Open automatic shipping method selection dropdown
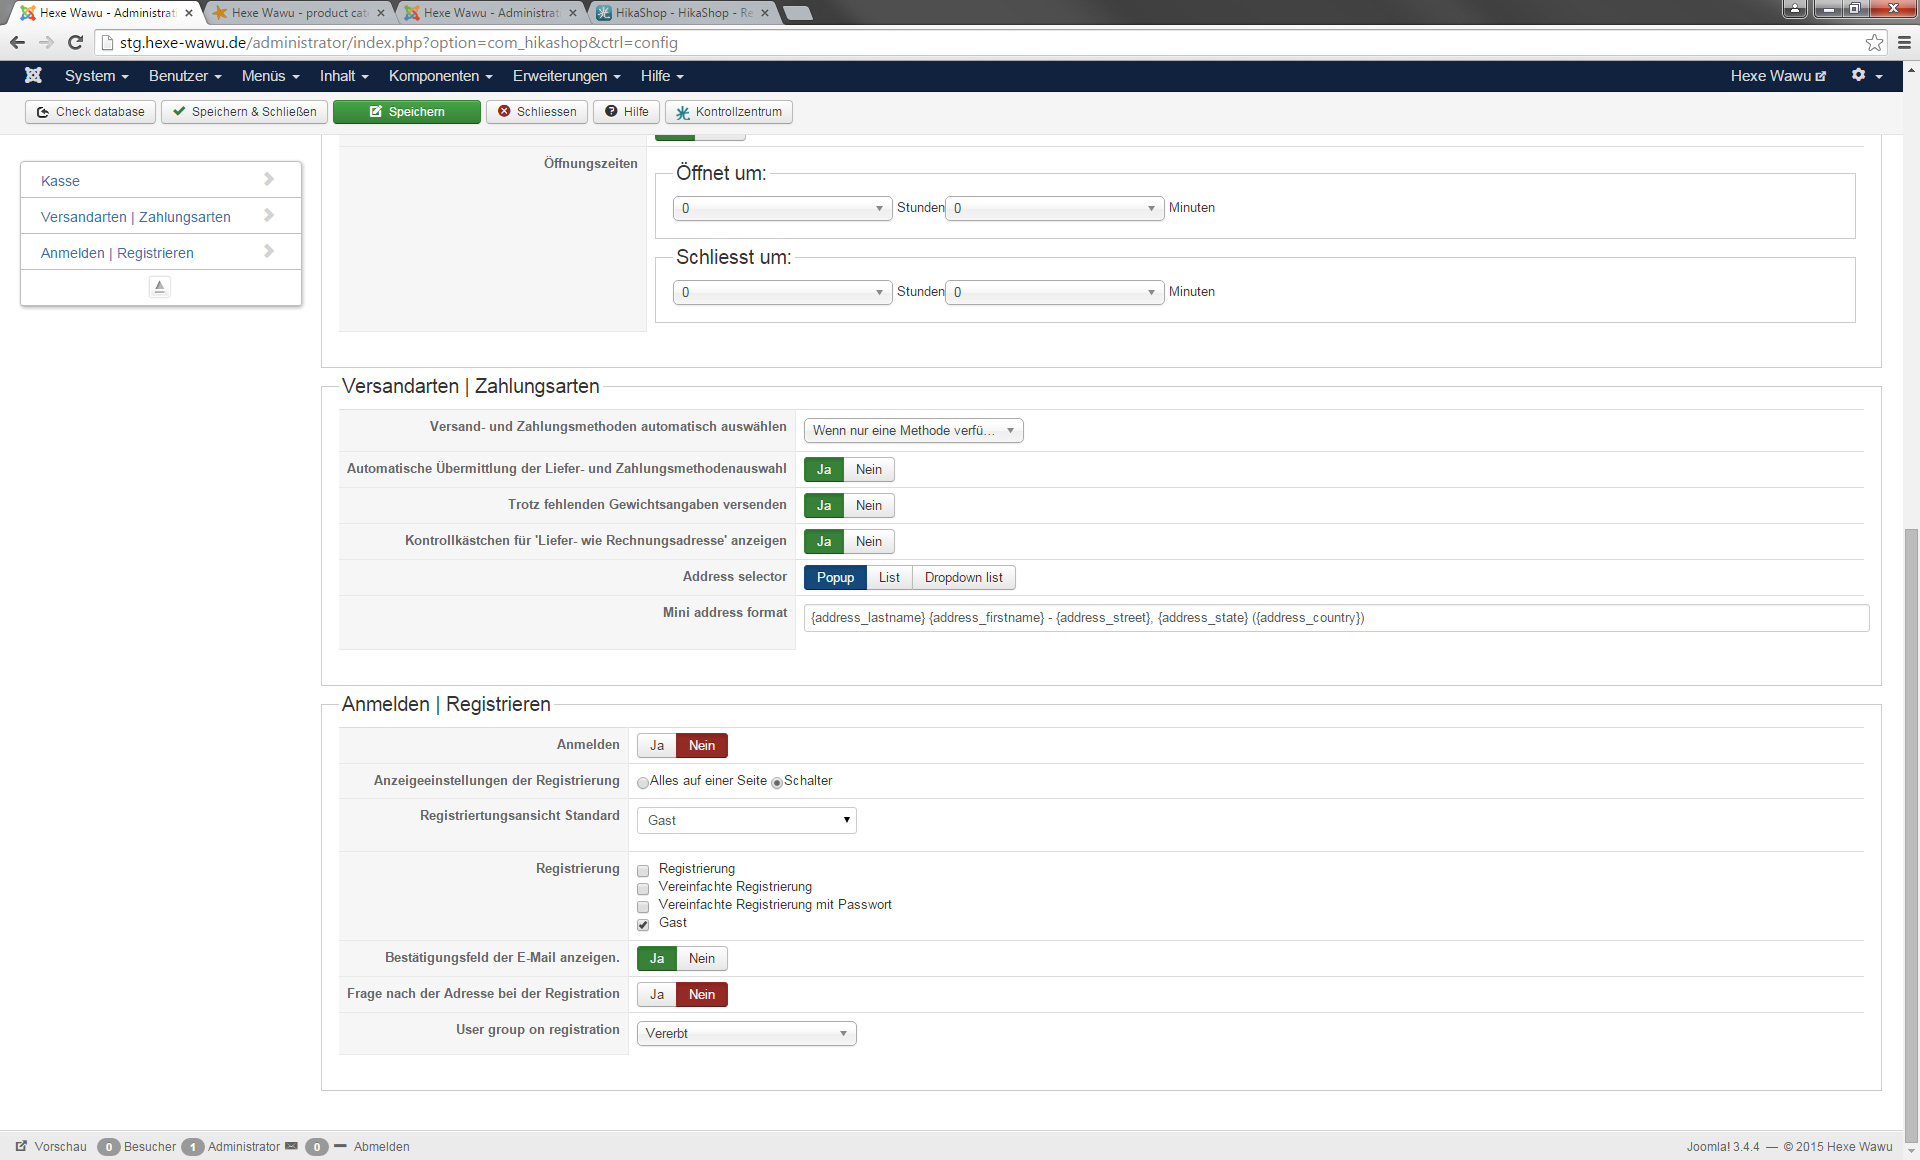Viewport: 1920px width, 1160px height. coord(913,431)
